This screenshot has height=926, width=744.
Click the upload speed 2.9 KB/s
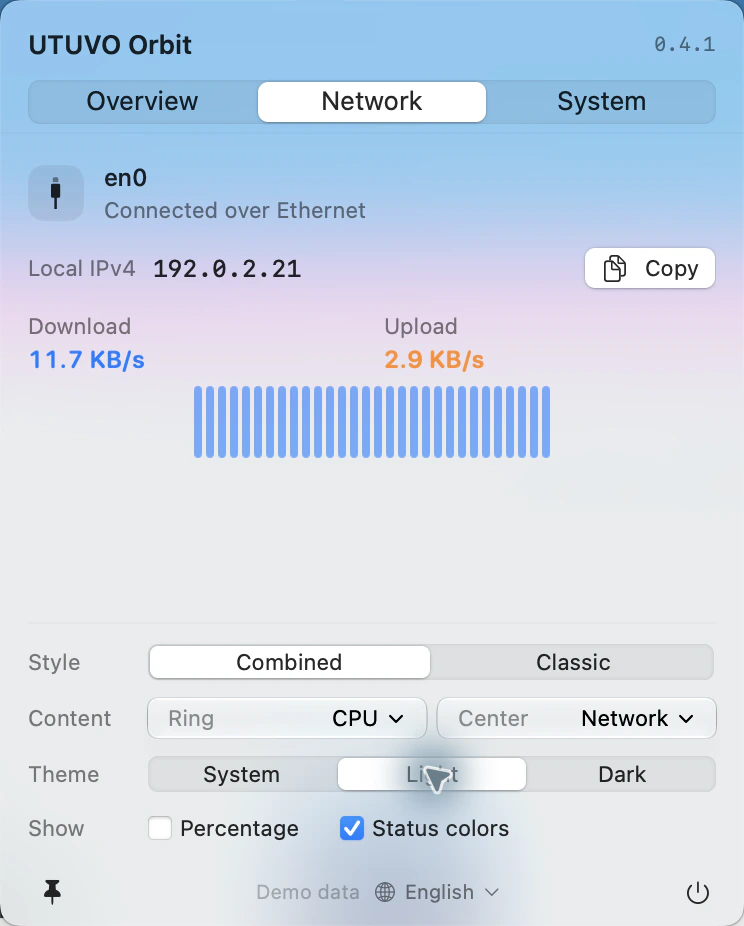[434, 360]
